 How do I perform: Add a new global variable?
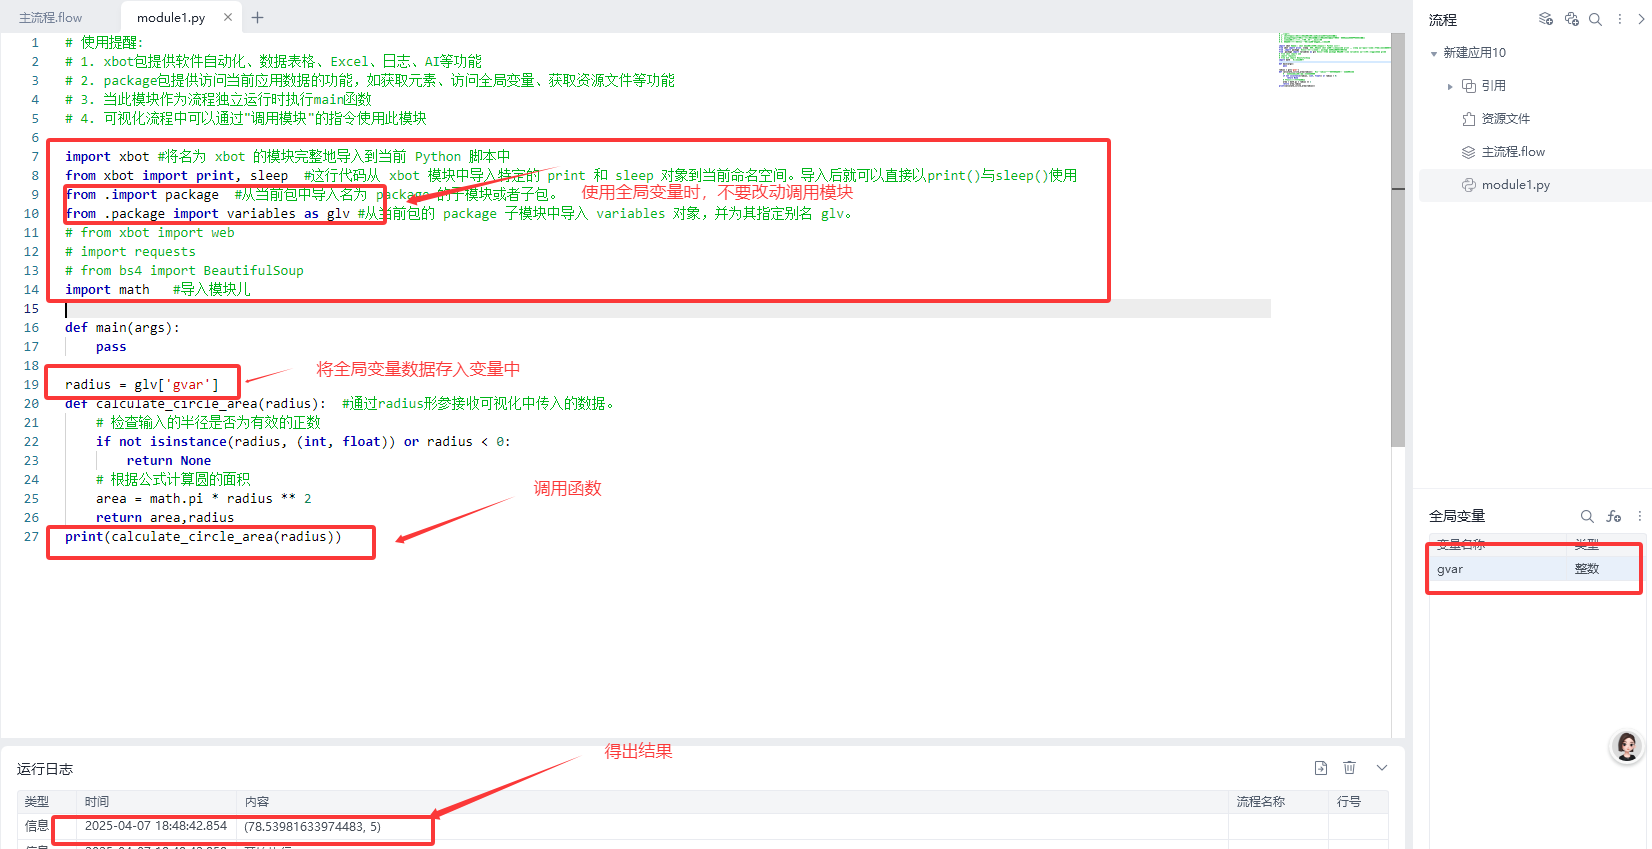tap(1613, 516)
